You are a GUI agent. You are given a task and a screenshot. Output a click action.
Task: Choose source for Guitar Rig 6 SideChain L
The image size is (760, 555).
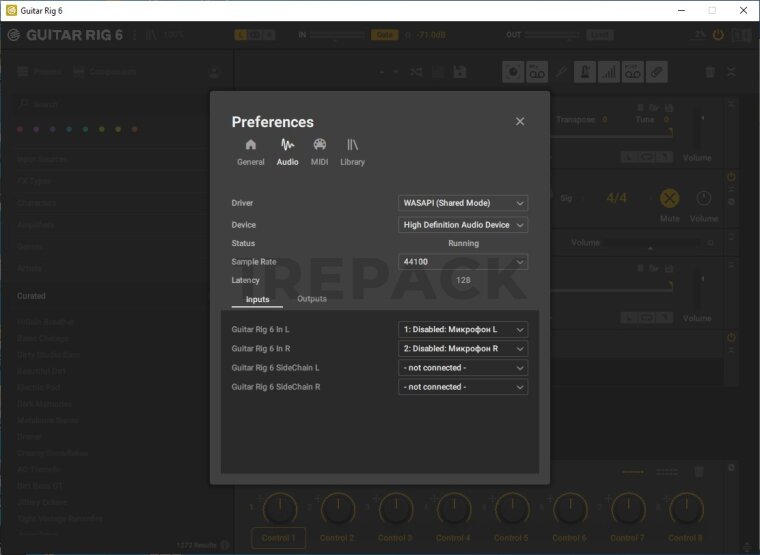462,368
